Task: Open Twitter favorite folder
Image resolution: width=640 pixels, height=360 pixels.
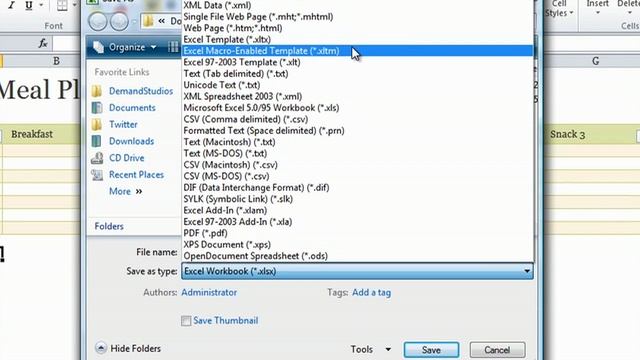Action: coord(123,124)
